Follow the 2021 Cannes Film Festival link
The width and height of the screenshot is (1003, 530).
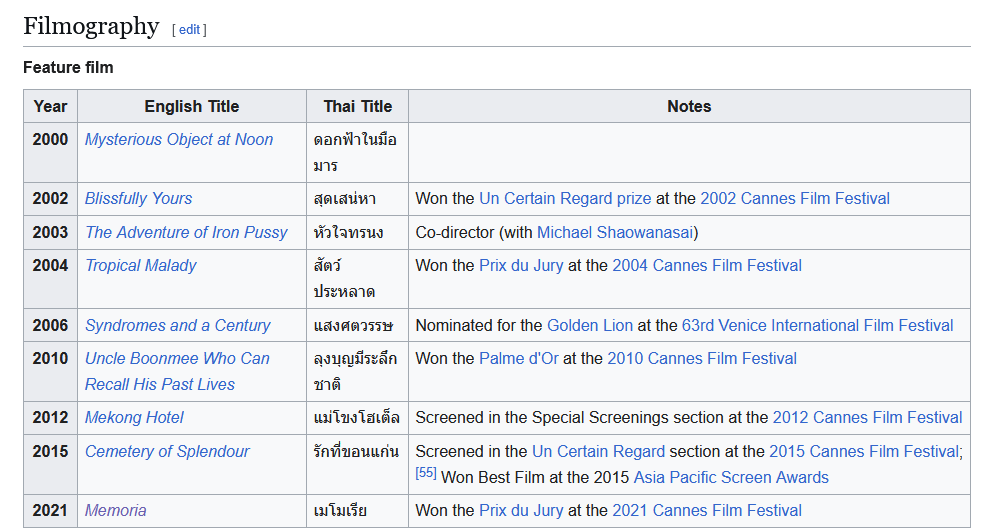point(707,510)
